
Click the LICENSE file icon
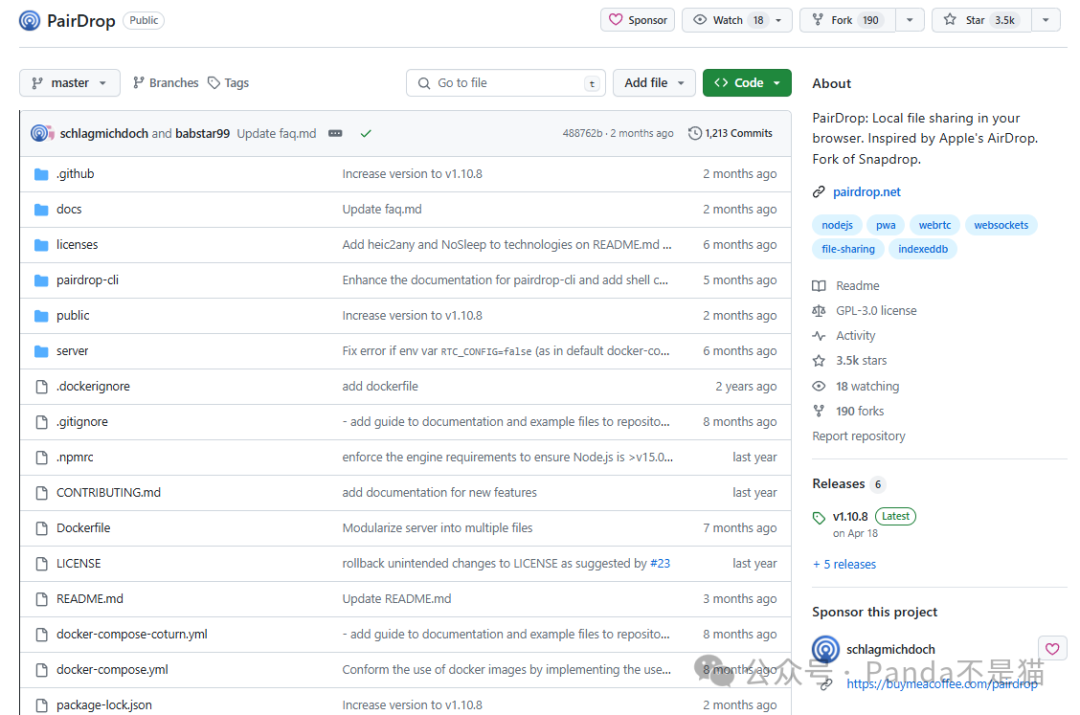(x=41, y=563)
